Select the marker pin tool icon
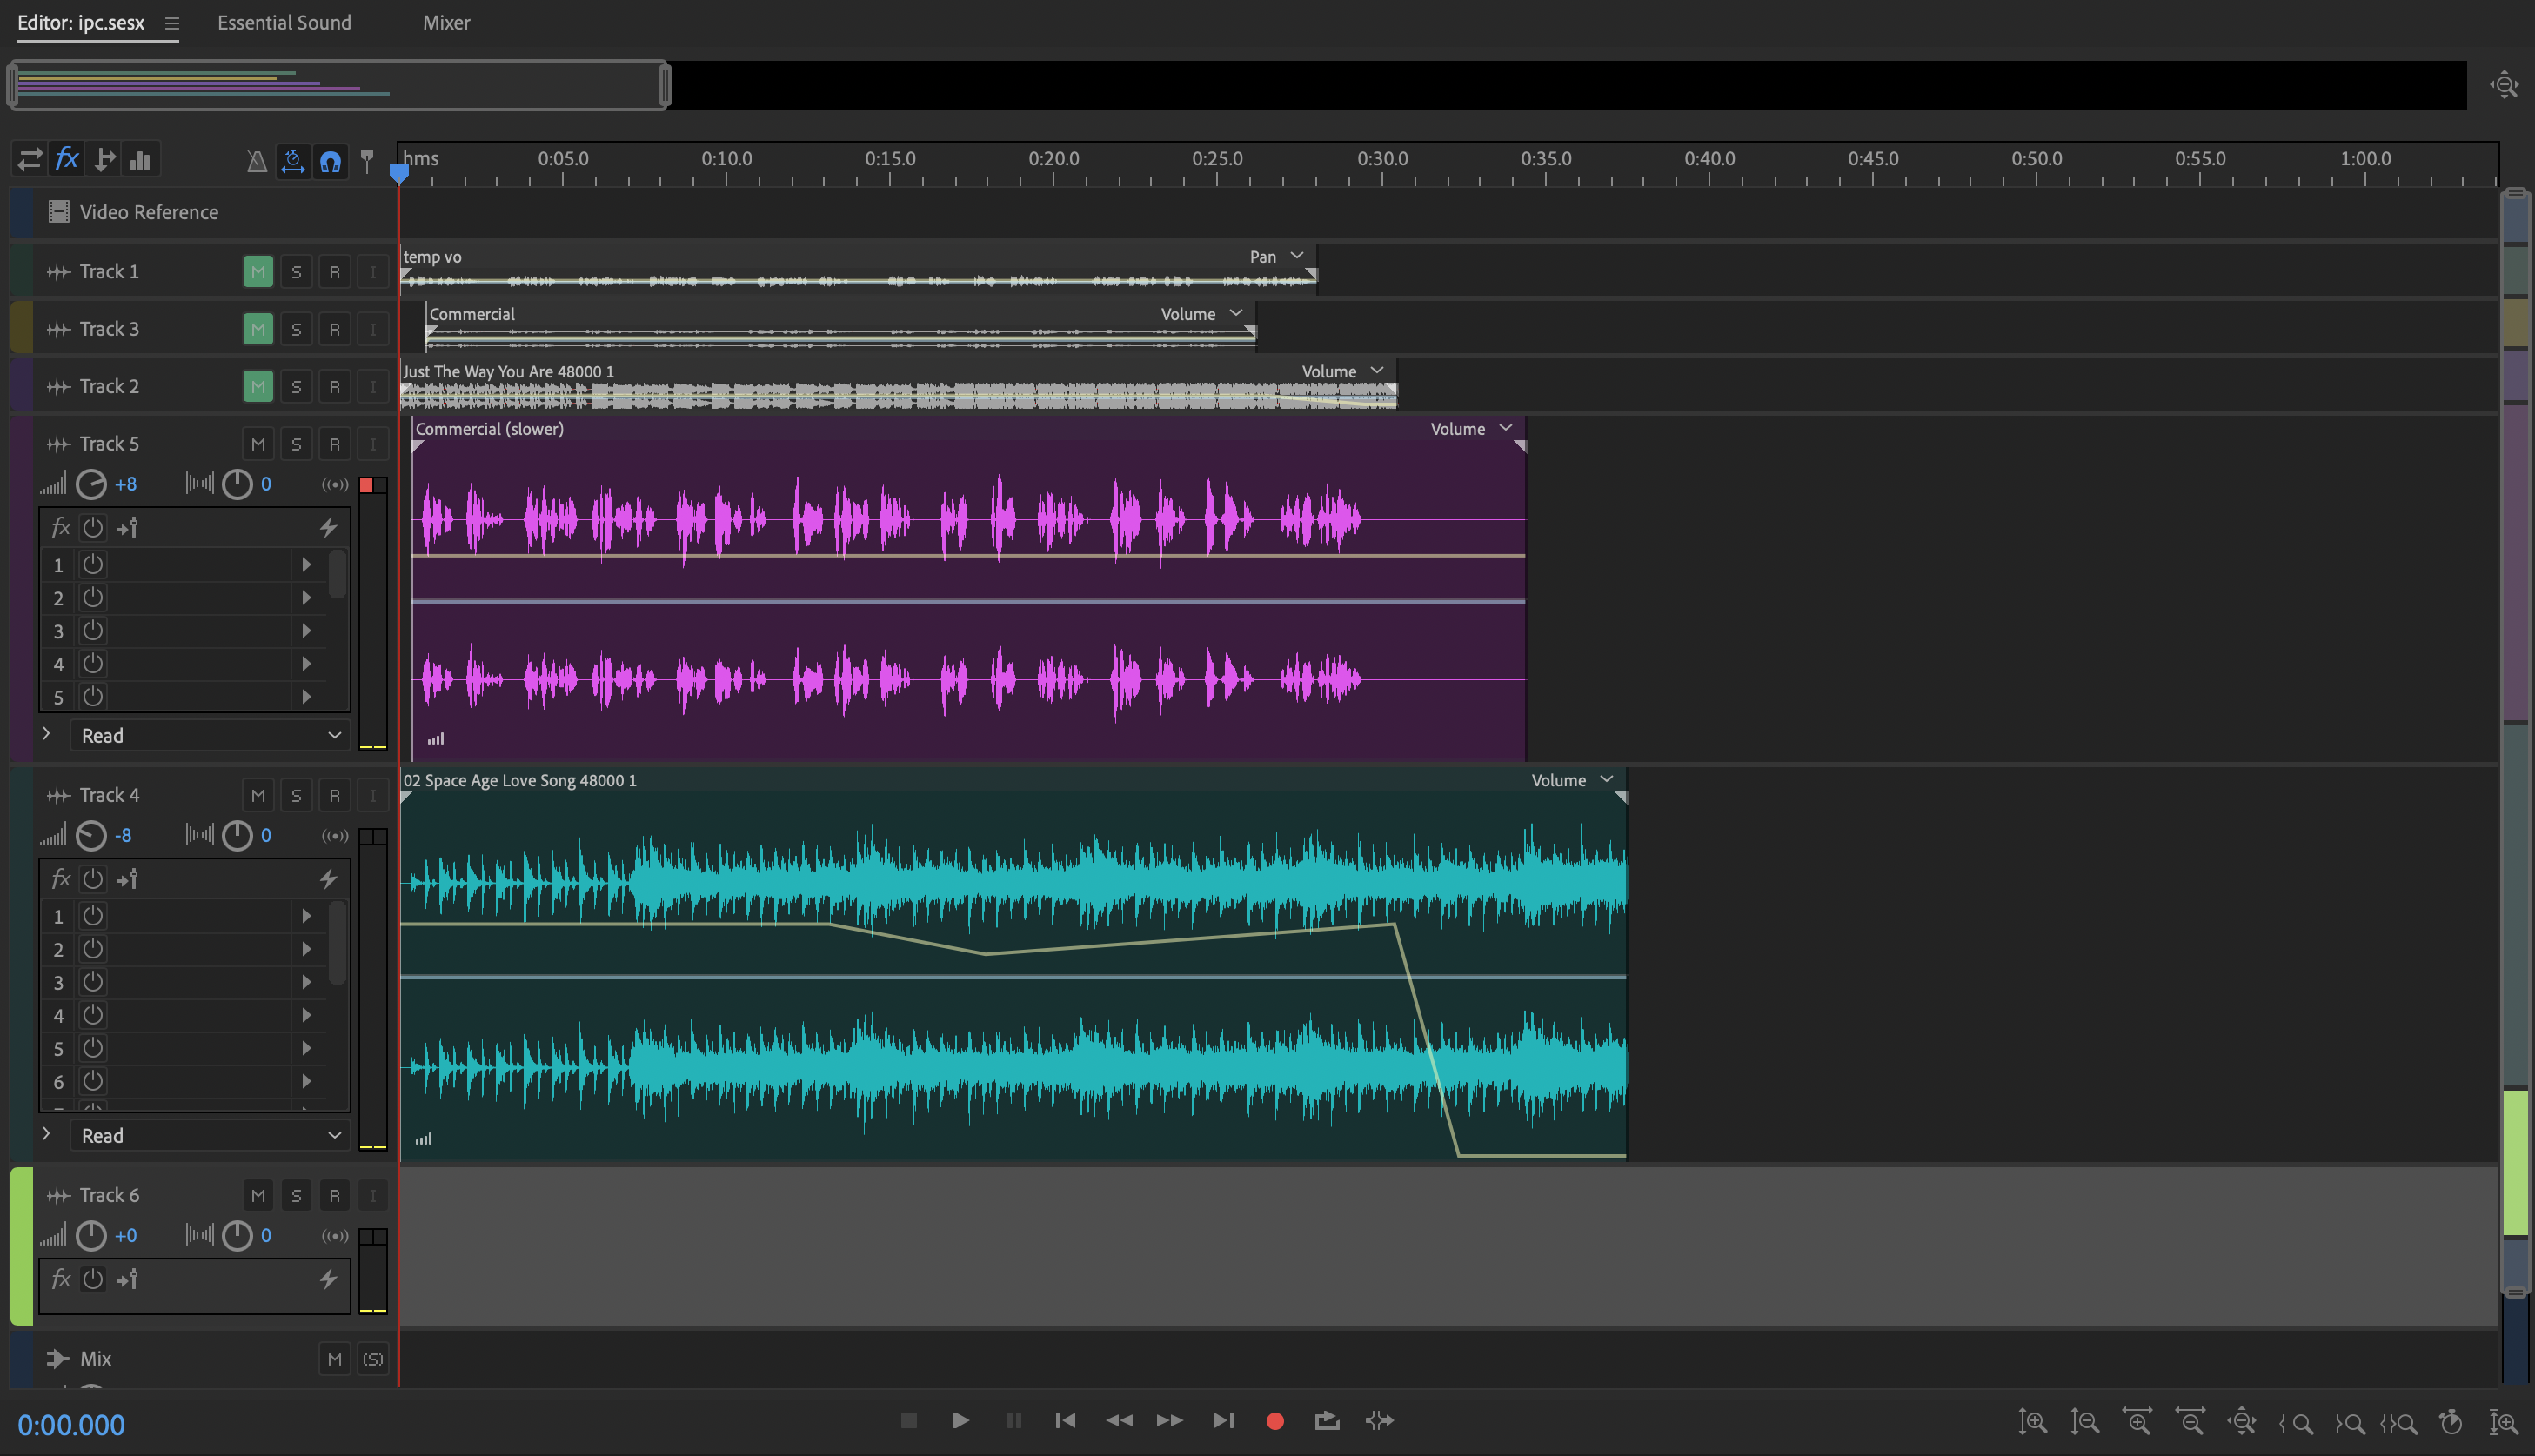Image resolution: width=2535 pixels, height=1456 pixels. tap(367, 159)
